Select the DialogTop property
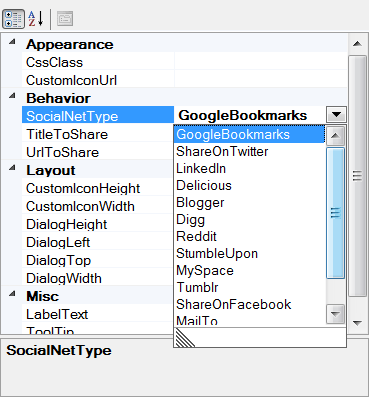369x397 pixels. [x=98, y=260]
